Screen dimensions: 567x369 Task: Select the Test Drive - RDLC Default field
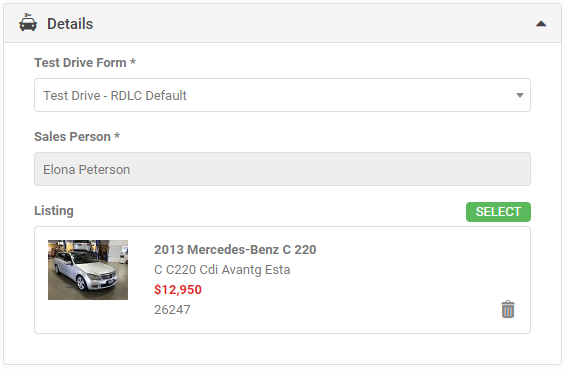pos(282,95)
